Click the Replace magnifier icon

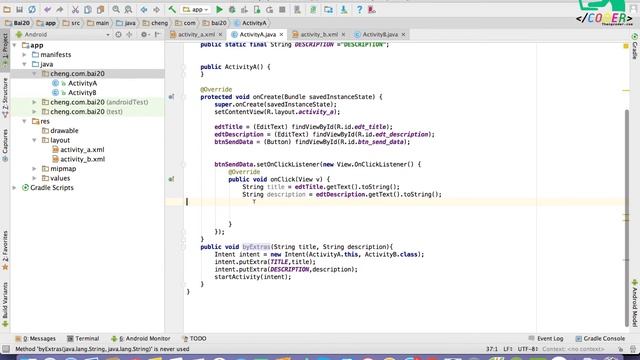(x=128, y=9)
